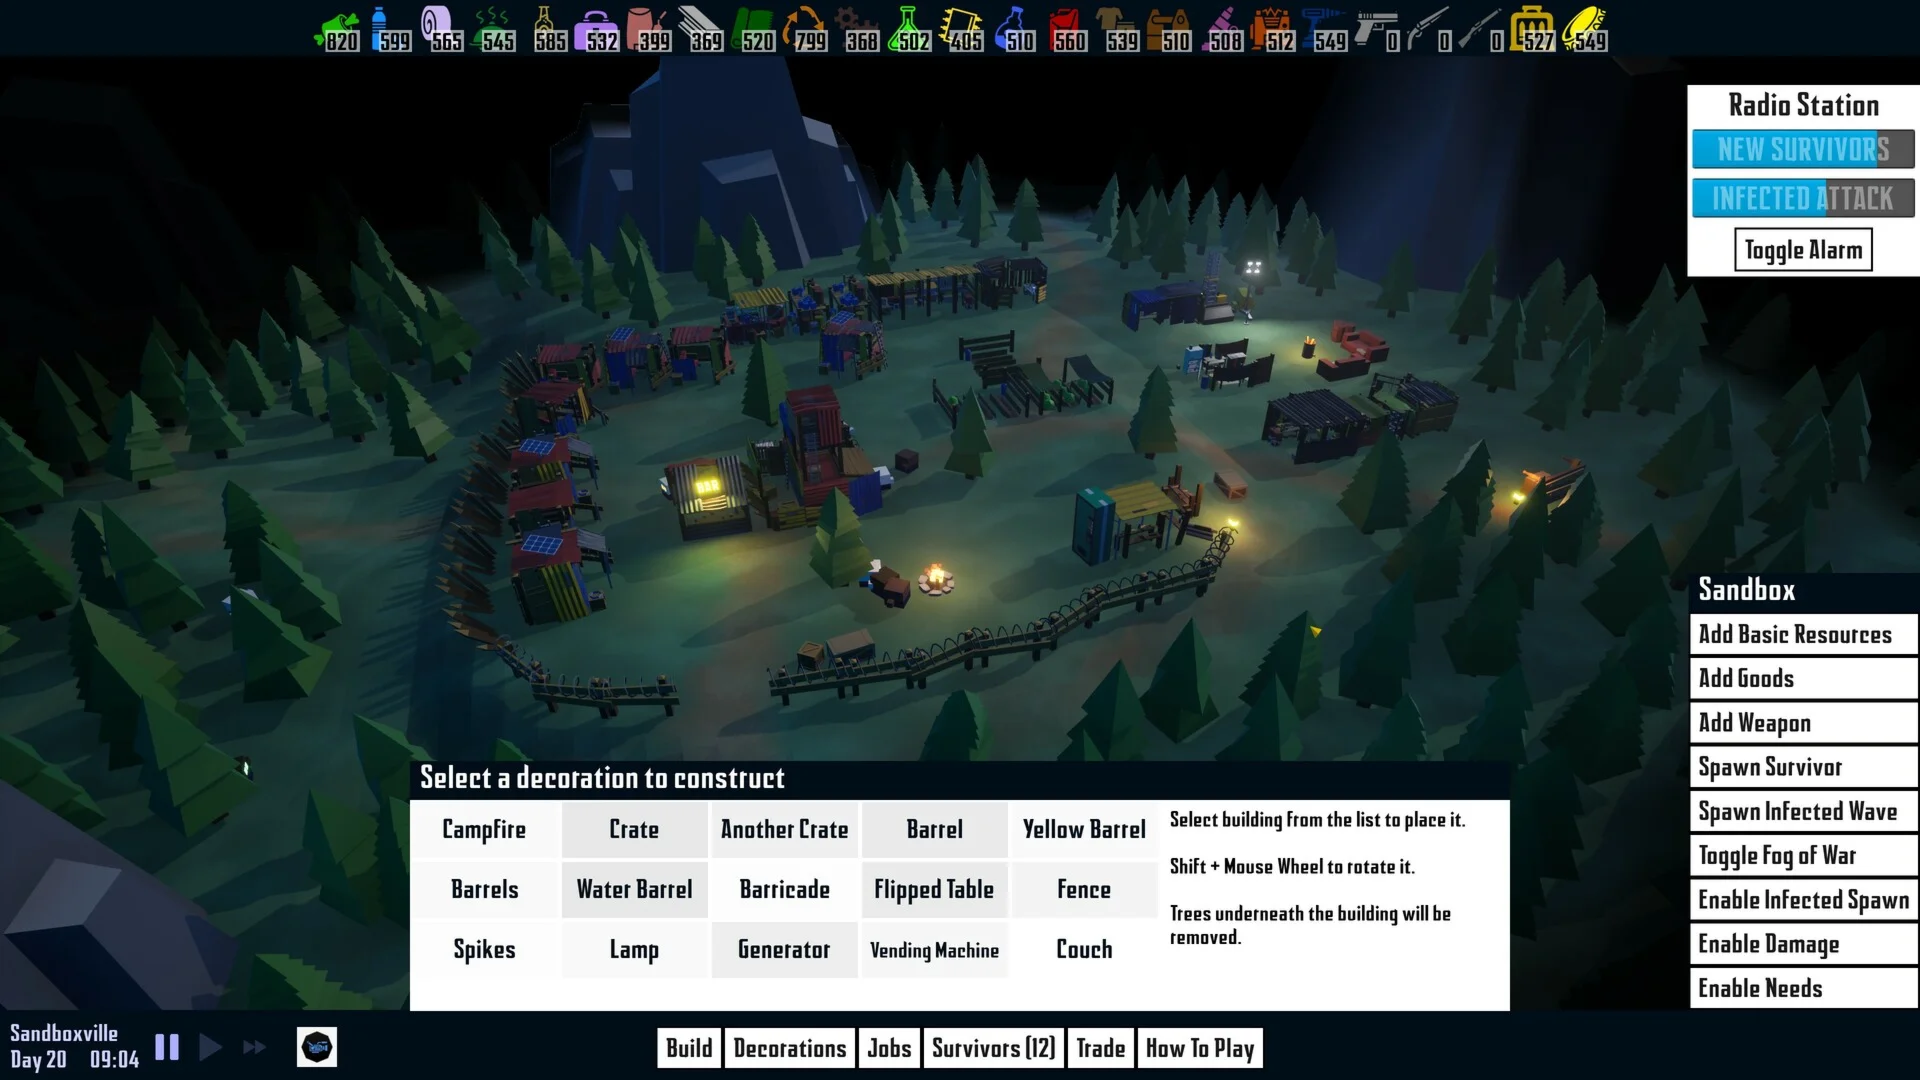Open the Survivors (12) panel
Image resolution: width=1920 pixels, height=1080 pixels.
993,1048
